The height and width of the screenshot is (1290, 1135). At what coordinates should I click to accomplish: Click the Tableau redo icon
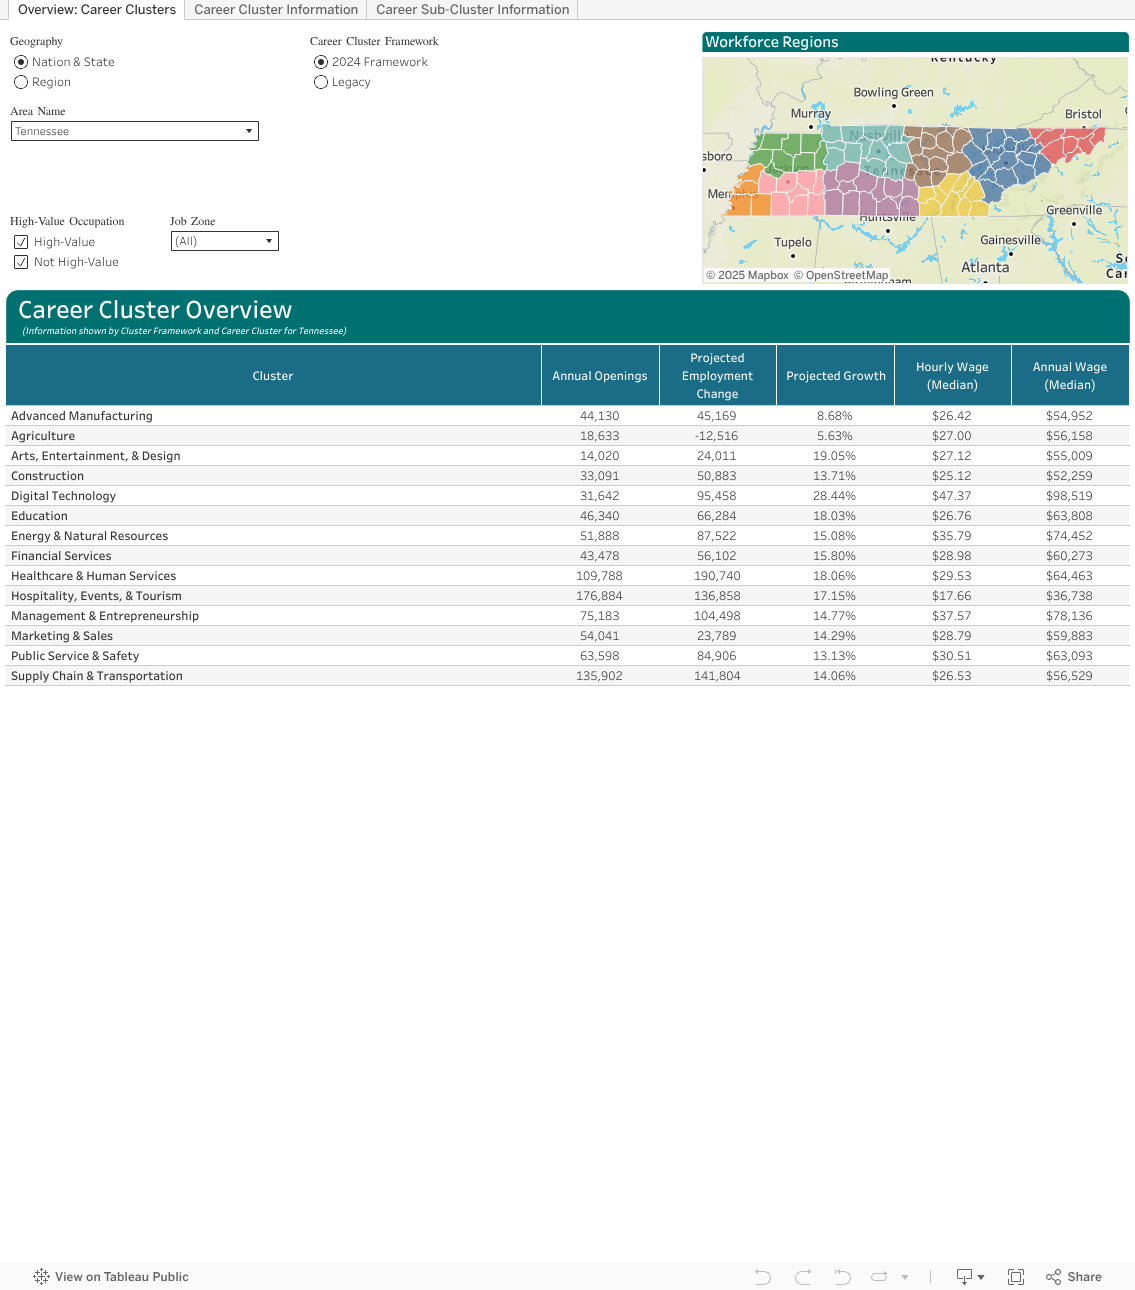pos(803,1277)
